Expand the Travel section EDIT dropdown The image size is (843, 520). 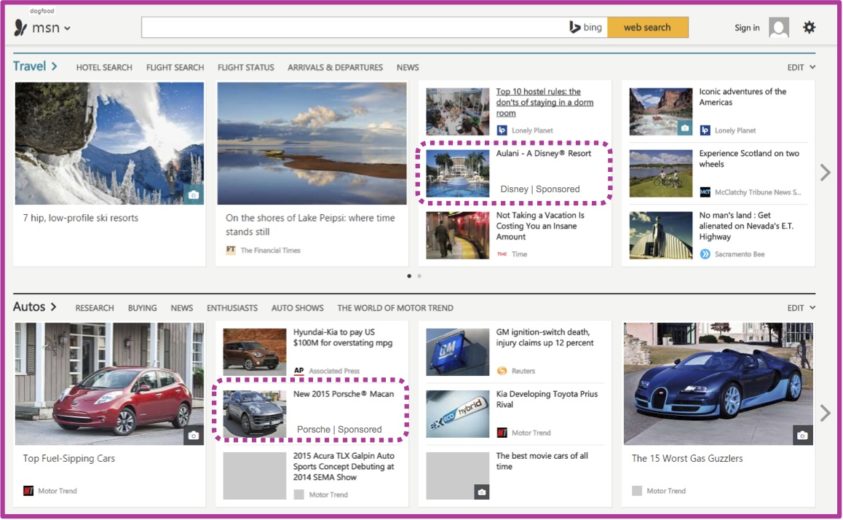click(x=801, y=67)
